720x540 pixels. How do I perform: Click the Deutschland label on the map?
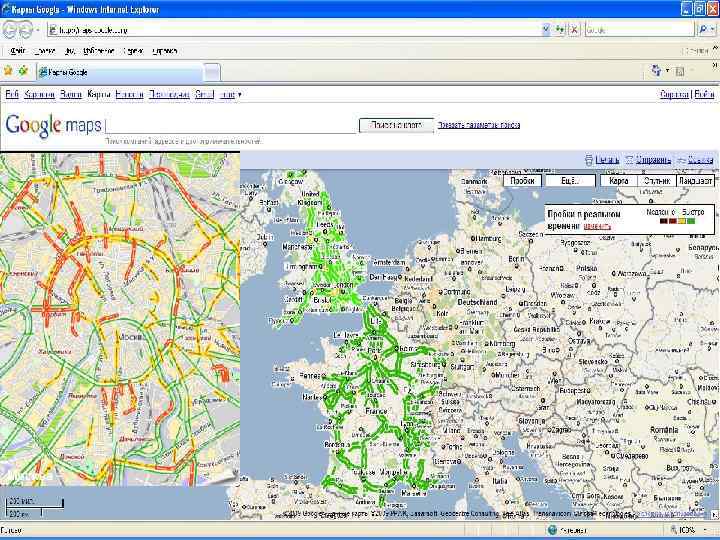click(478, 302)
